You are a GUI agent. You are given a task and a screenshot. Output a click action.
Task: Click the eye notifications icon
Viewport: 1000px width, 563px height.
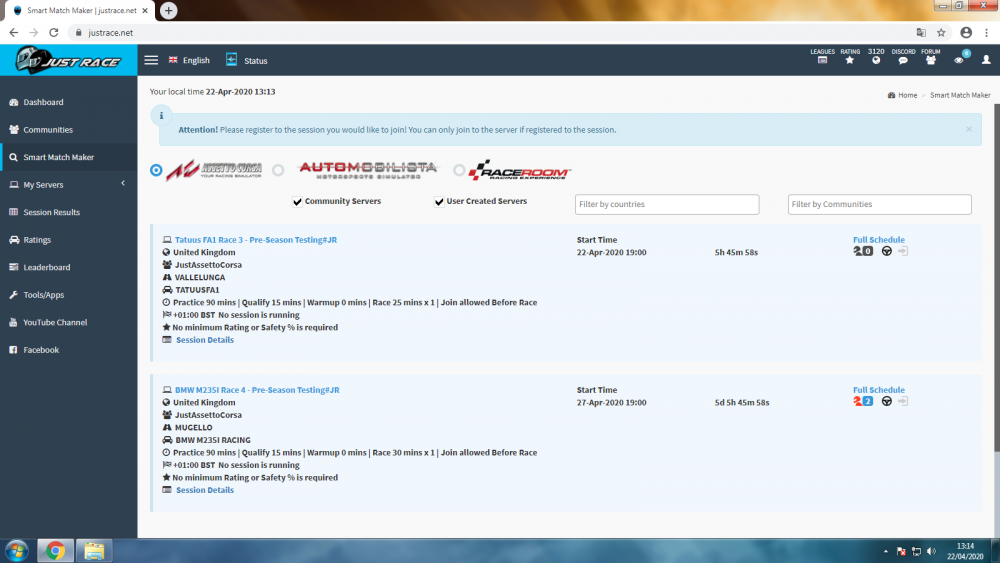959,61
